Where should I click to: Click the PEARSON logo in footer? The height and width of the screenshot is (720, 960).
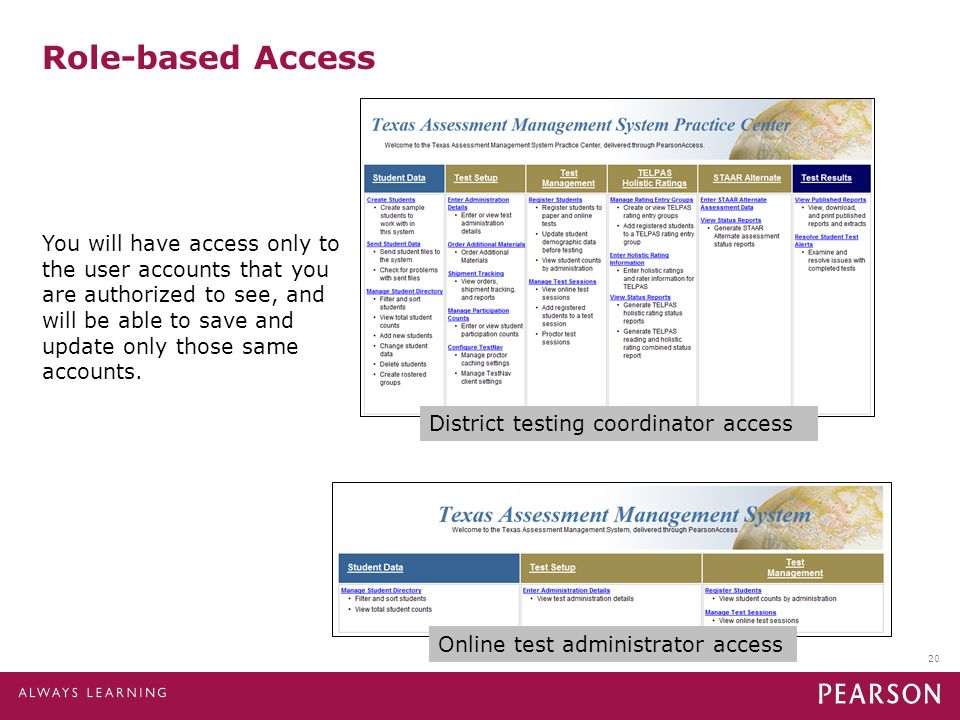point(879,694)
